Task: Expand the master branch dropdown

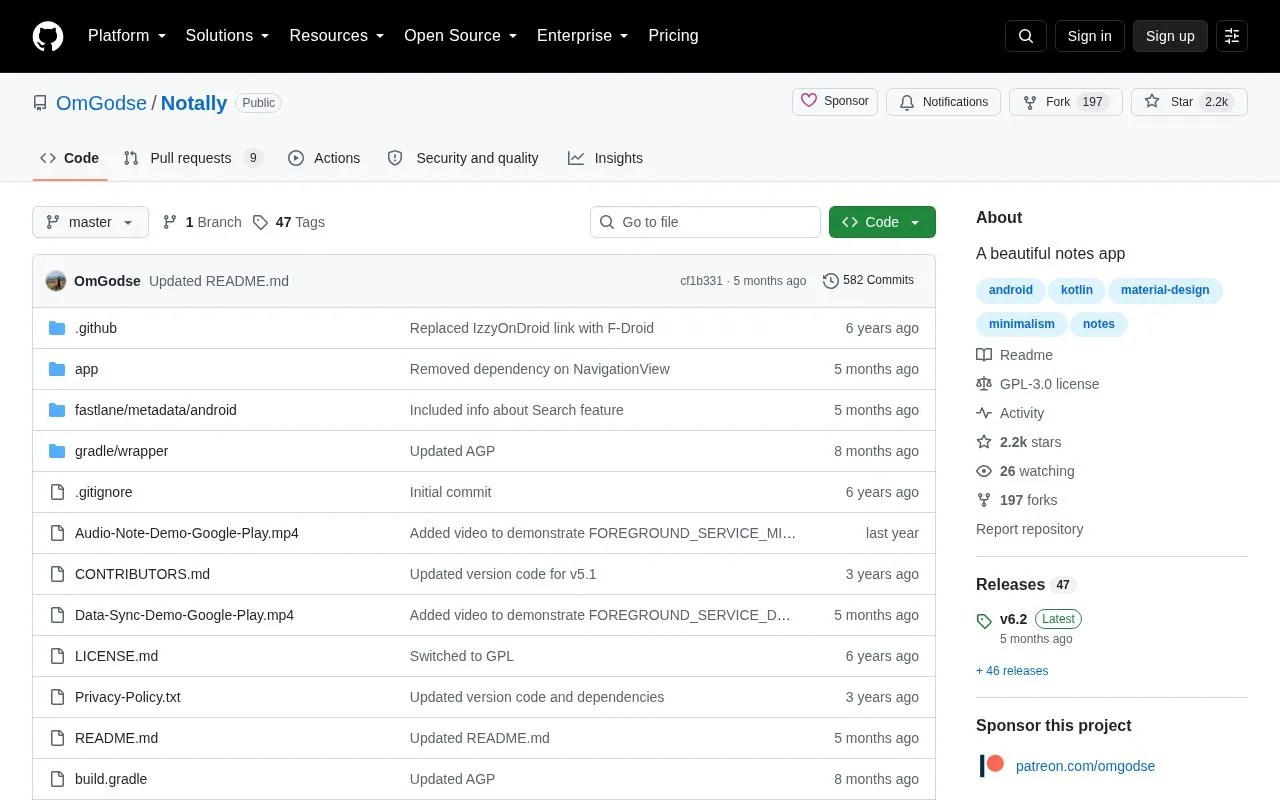Action: (90, 222)
